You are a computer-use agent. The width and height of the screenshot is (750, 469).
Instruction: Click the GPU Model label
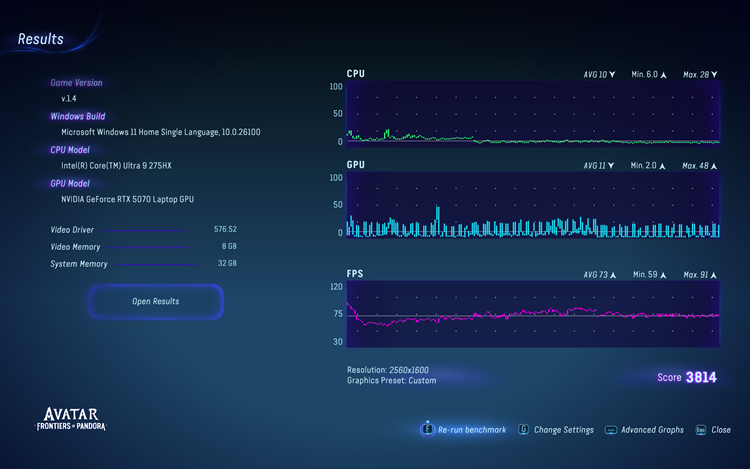pyautogui.click(x=70, y=184)
